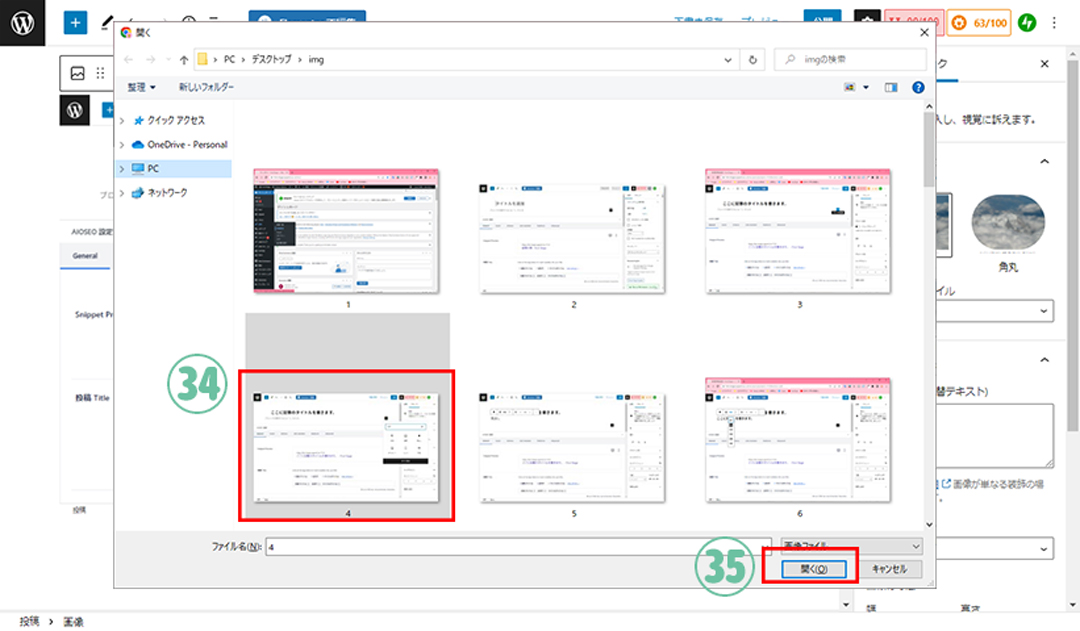Click the WordPress logo in top-left corner
This screenshot has width=1080, height=631.
click(22, 22)
